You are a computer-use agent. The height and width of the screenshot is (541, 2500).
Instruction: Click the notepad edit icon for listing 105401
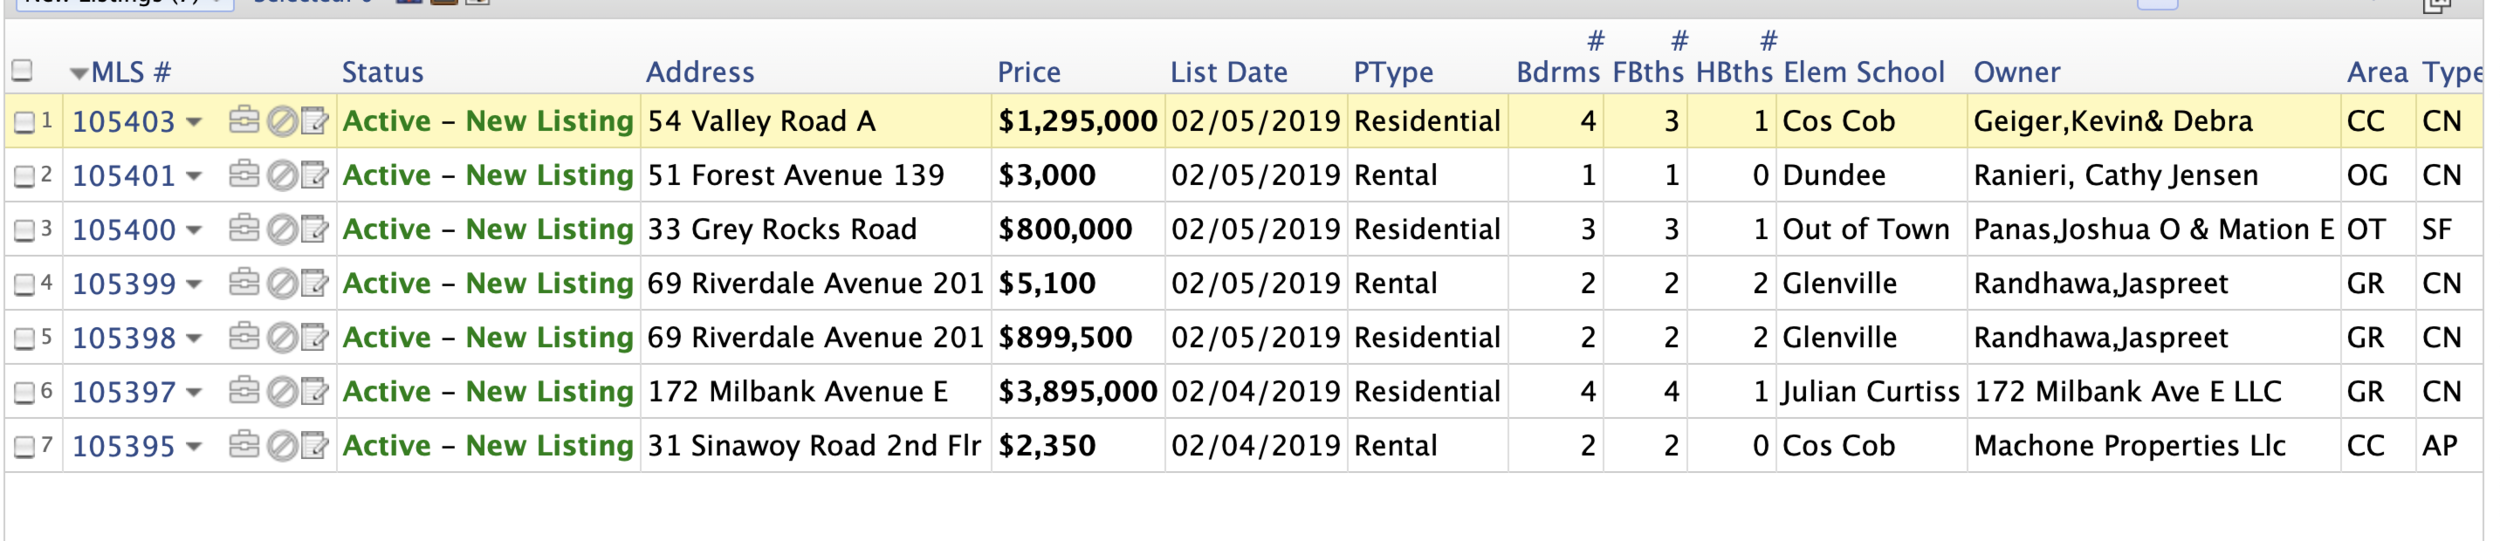tap(315, 176)
